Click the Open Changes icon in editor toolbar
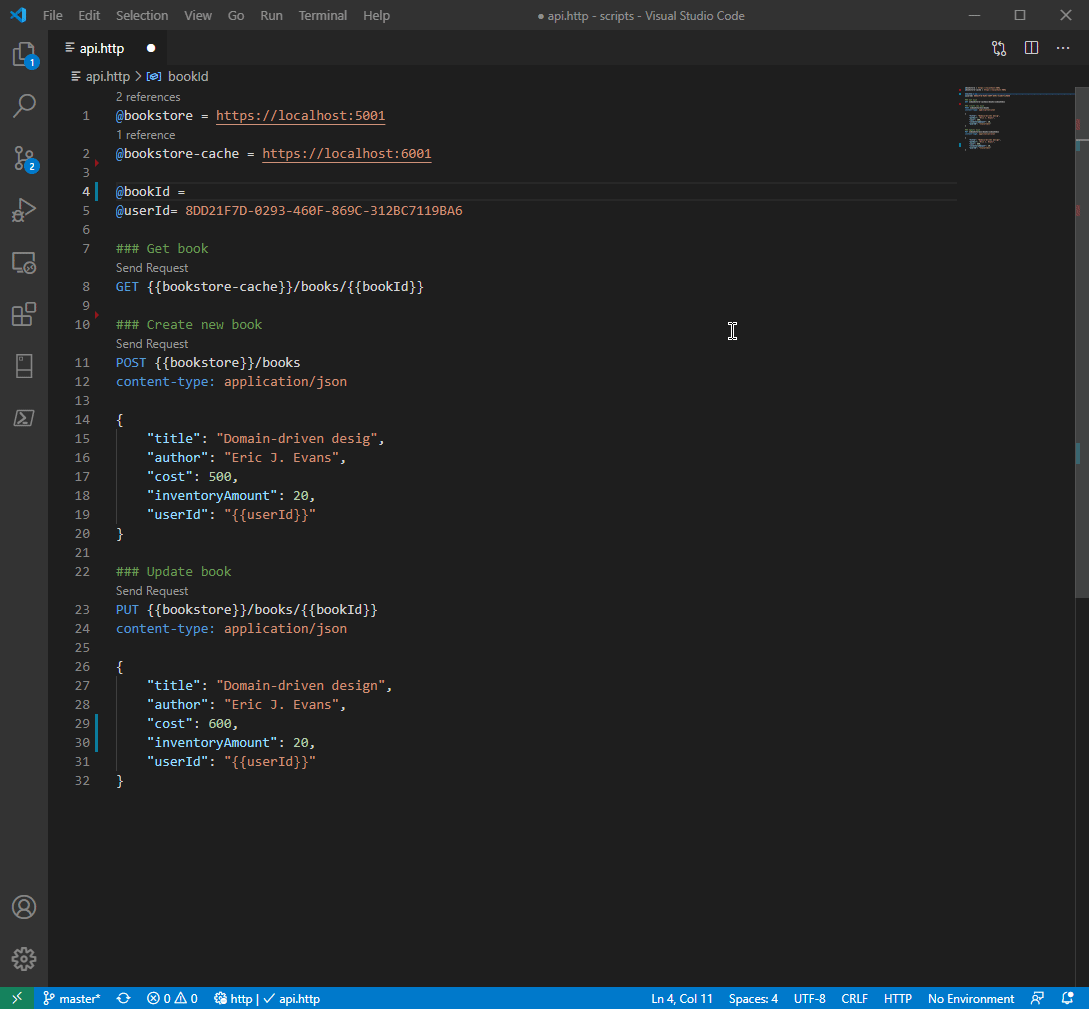This screenshot has height=1009, width=1089. click(x=999, y=48)
